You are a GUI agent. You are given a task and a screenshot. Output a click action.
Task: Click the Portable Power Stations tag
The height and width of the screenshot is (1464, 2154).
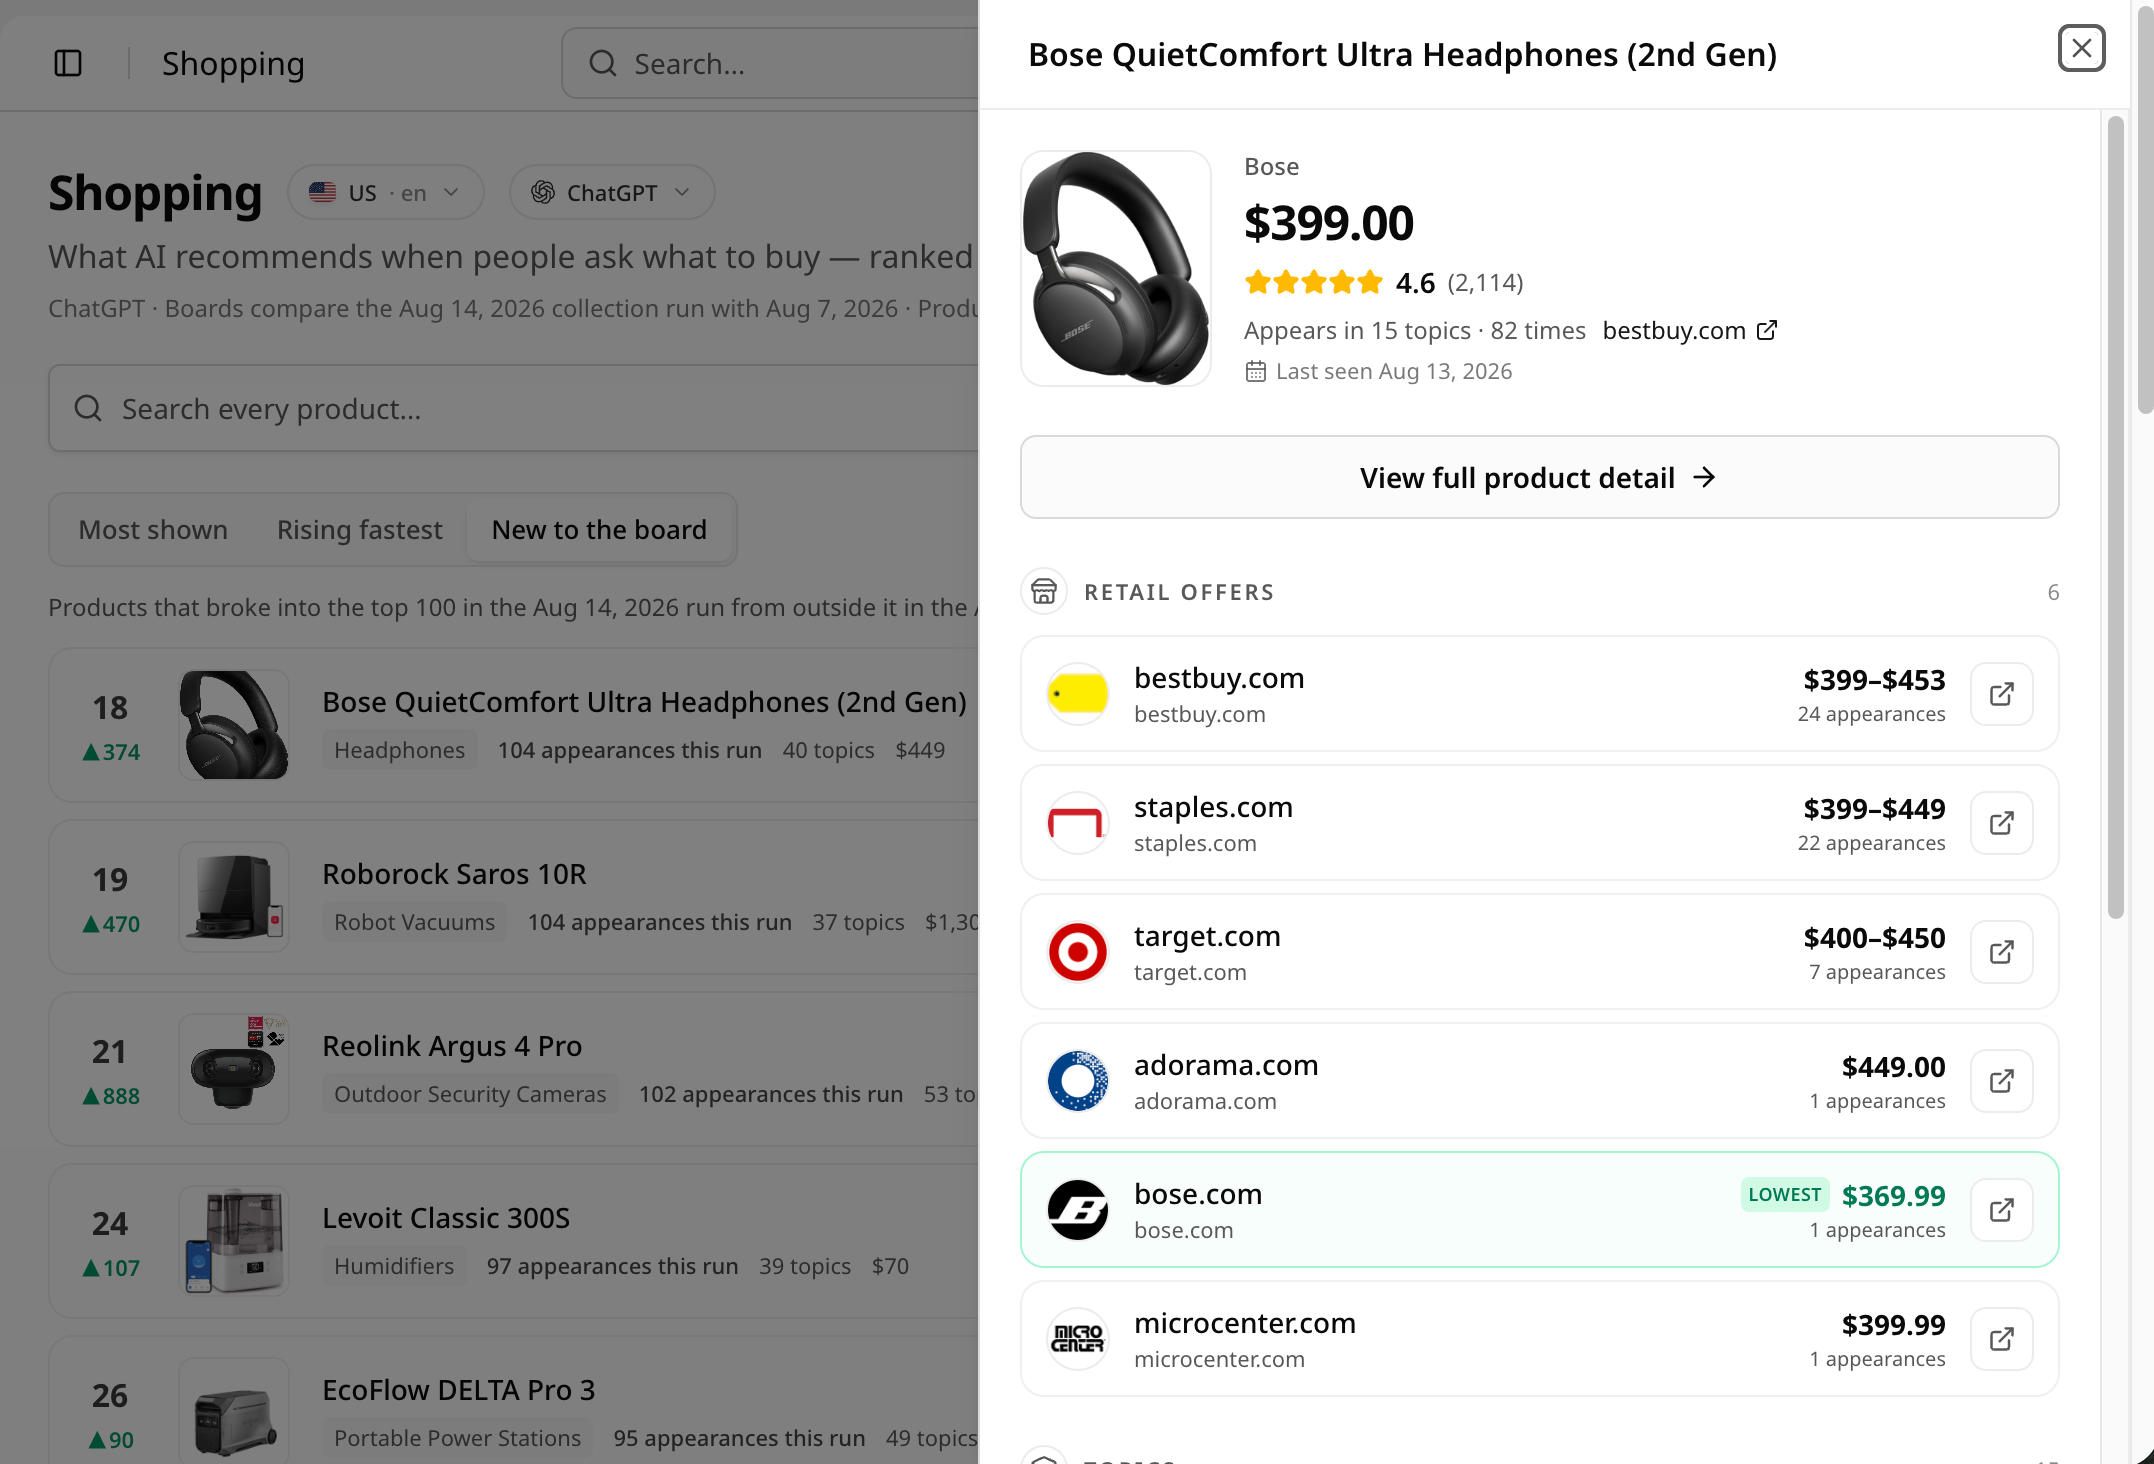pyautogui.click(x=457, y=1438)
